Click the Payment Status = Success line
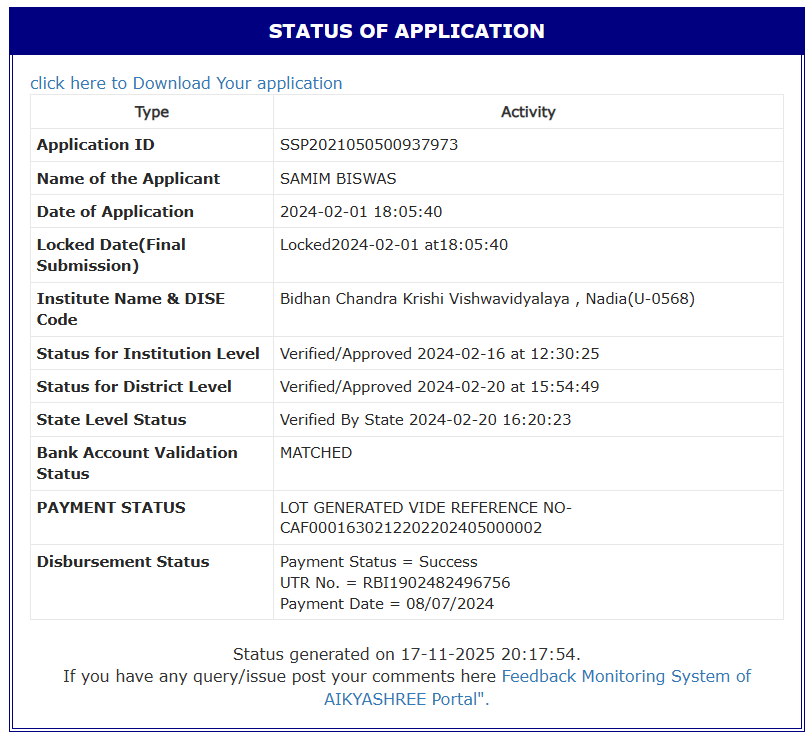This screenshot has width=808, height=737. (x=379, y=562)
